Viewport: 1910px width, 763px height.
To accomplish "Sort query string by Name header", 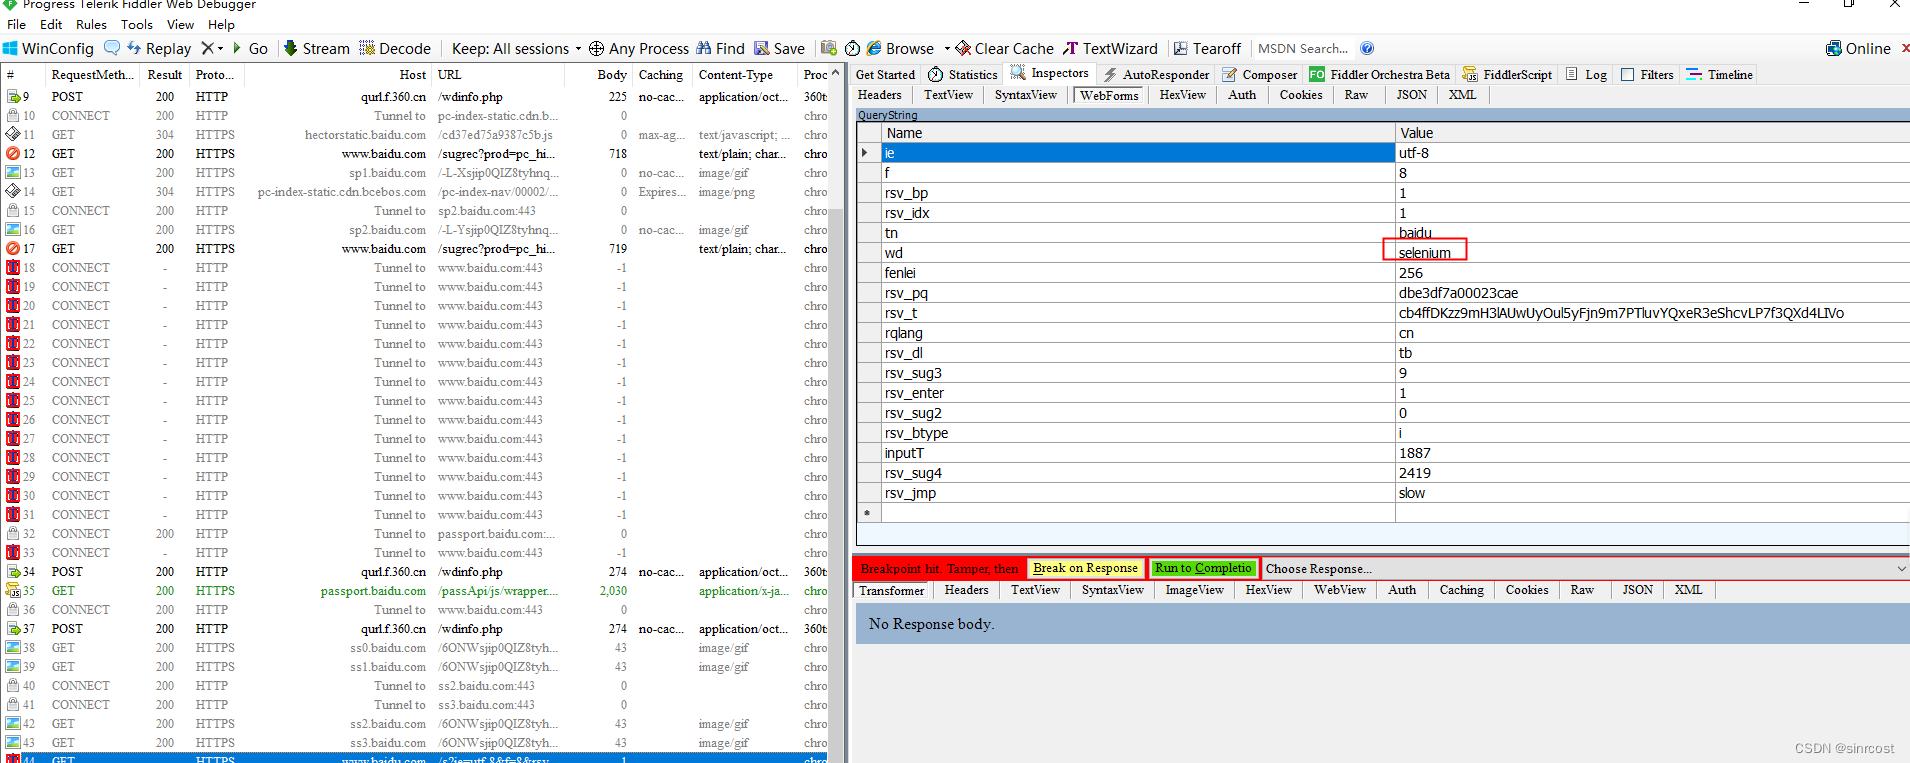I will click(x=1138, y=133).
